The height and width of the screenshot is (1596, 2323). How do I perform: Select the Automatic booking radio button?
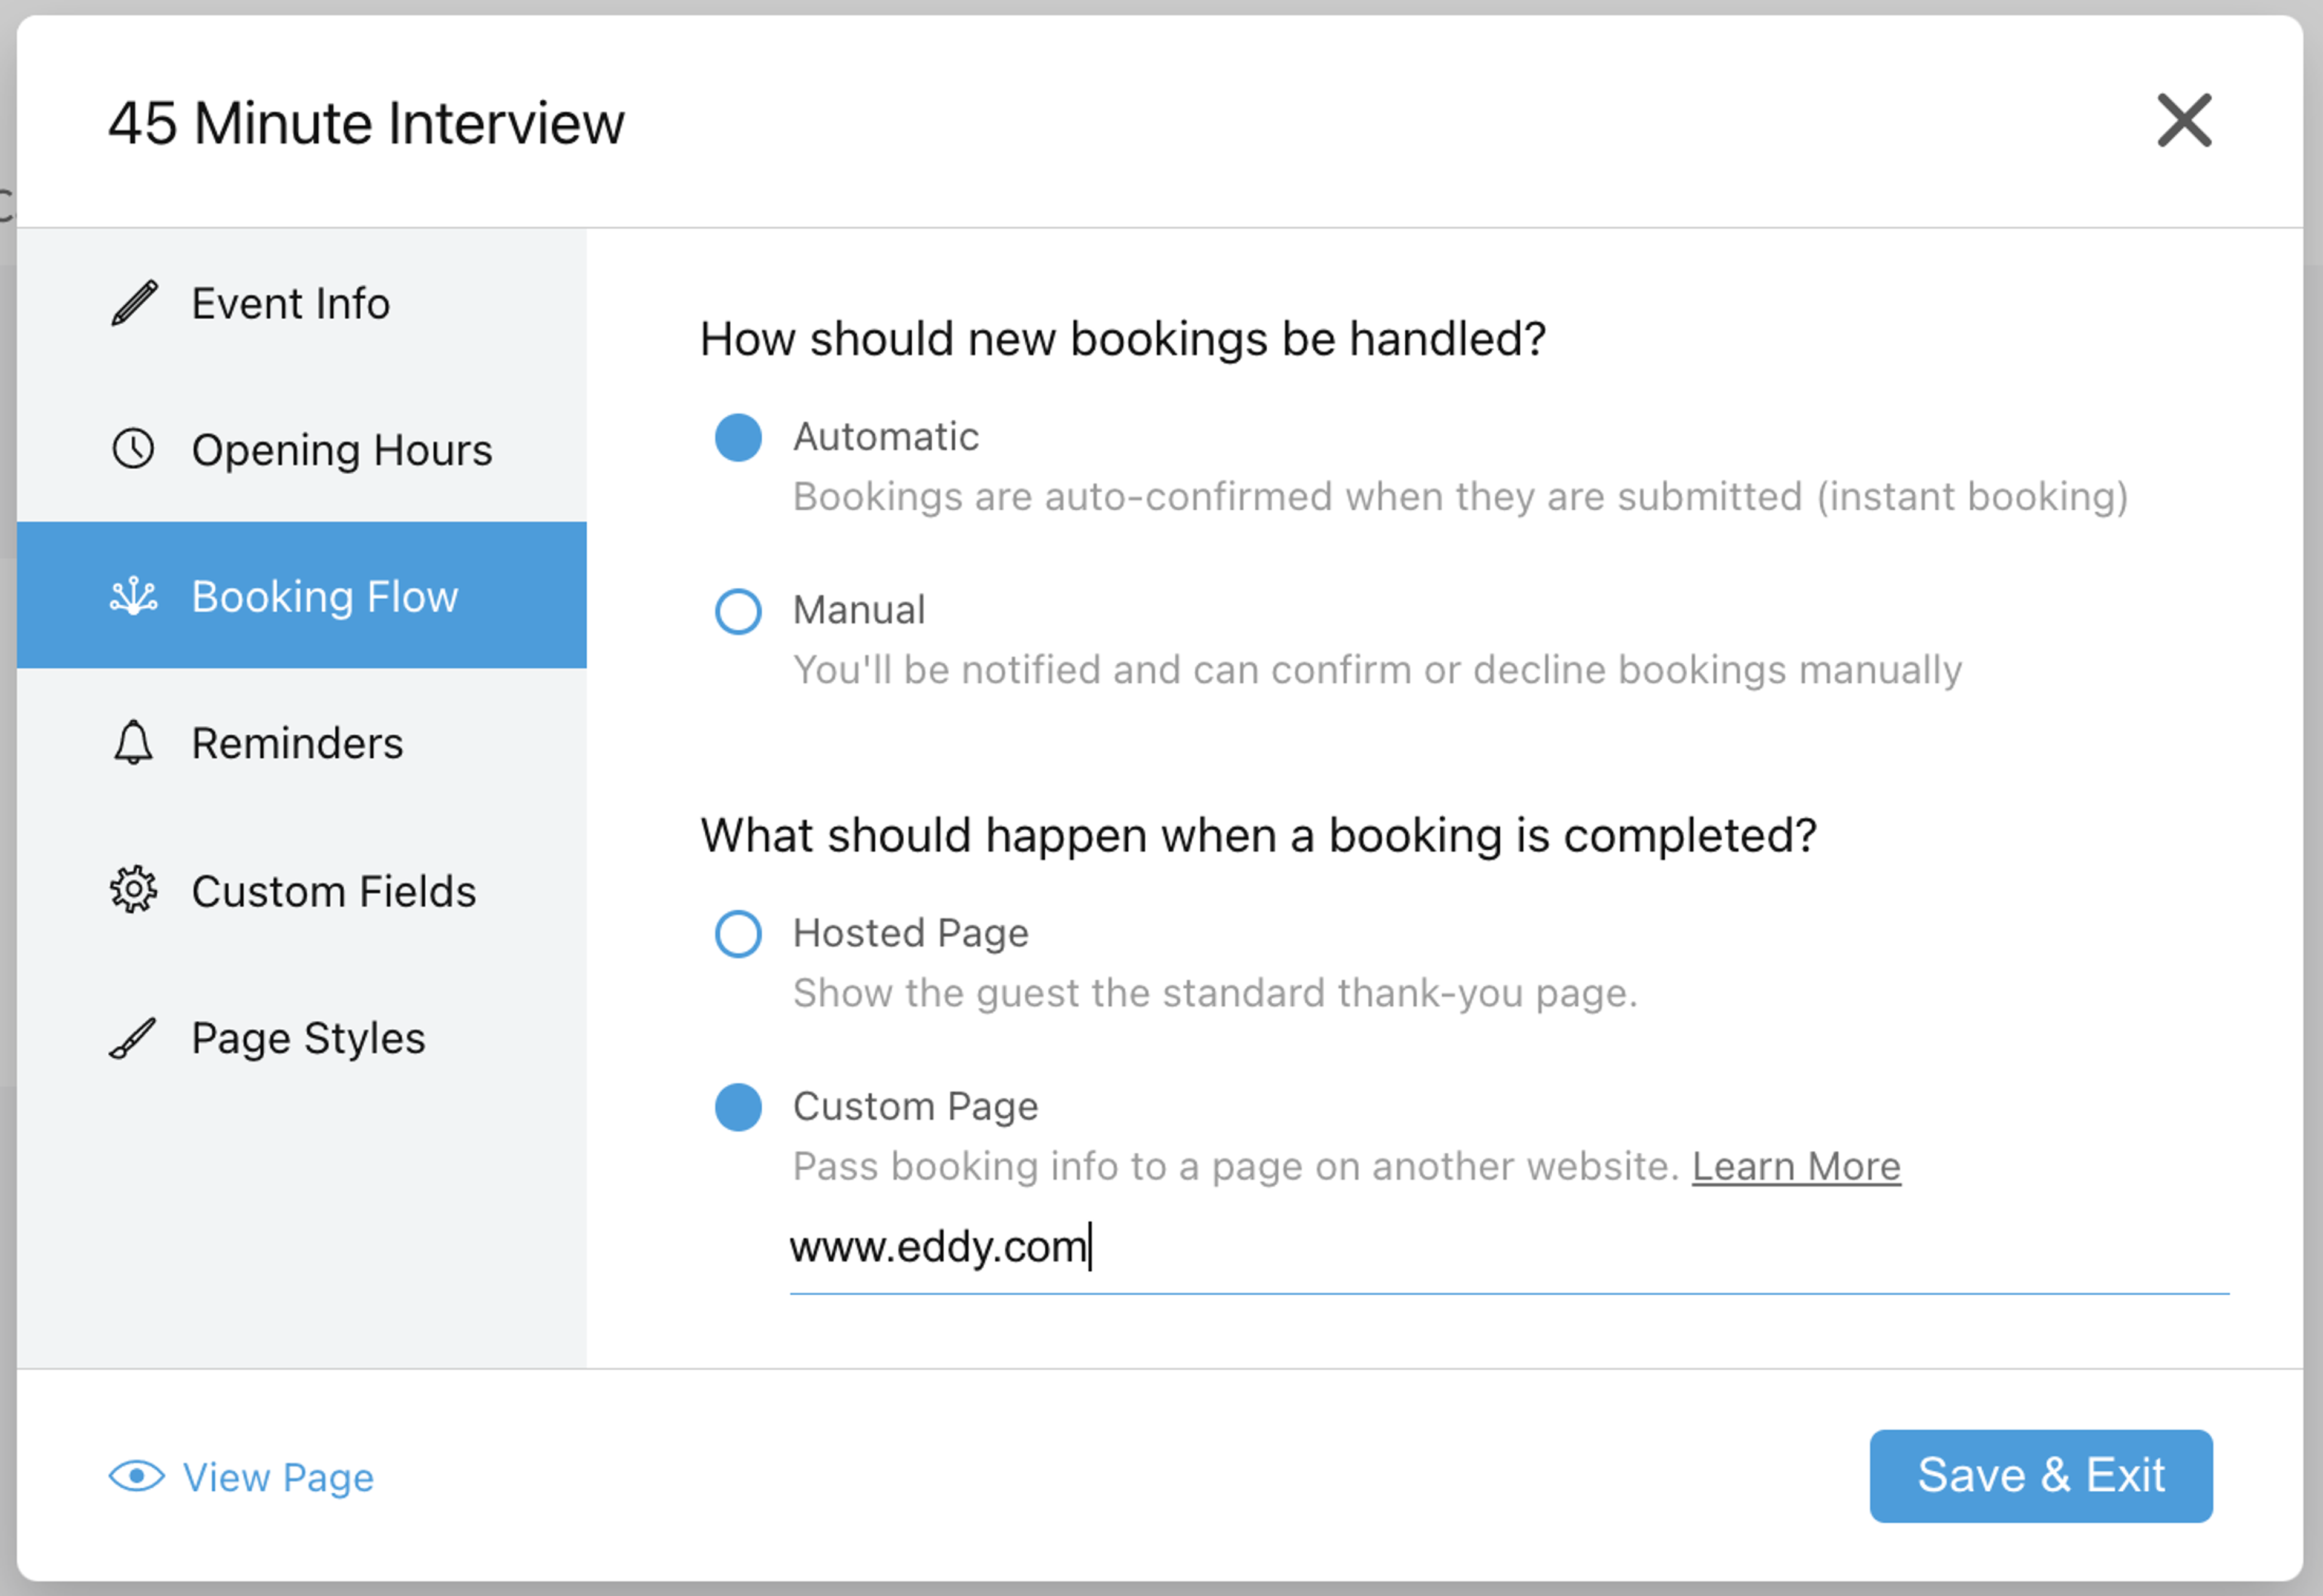click(738, 438)
